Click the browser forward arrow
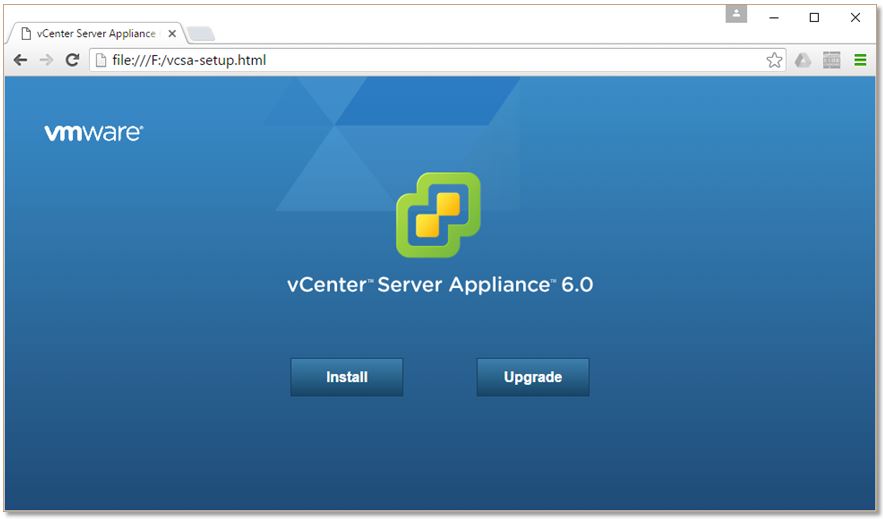883x519 pixels. coord(46,60)
